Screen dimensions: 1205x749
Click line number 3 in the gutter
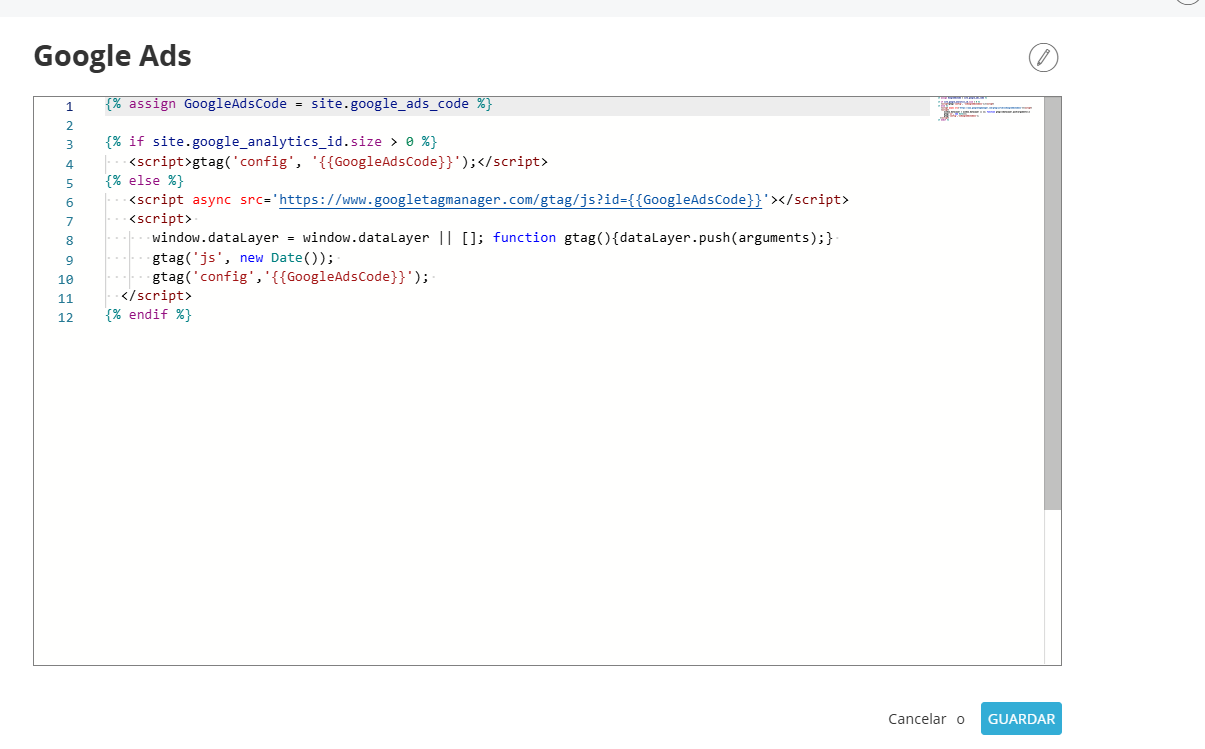click(69, 144)
